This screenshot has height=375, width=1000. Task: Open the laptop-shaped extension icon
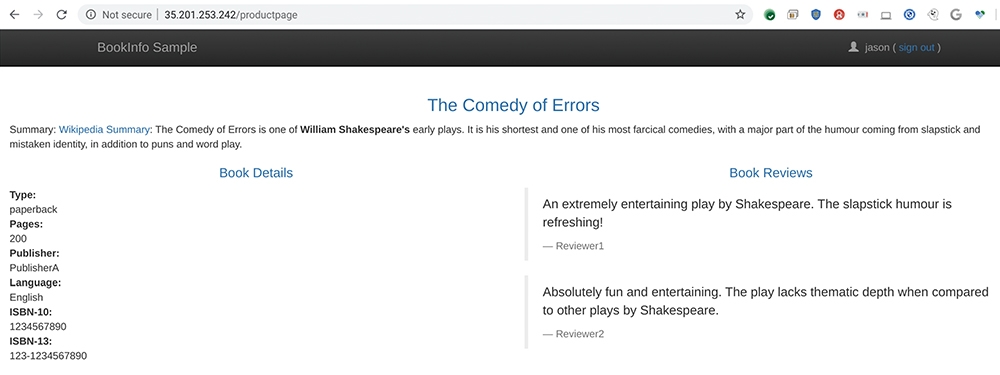click(886, 15)
